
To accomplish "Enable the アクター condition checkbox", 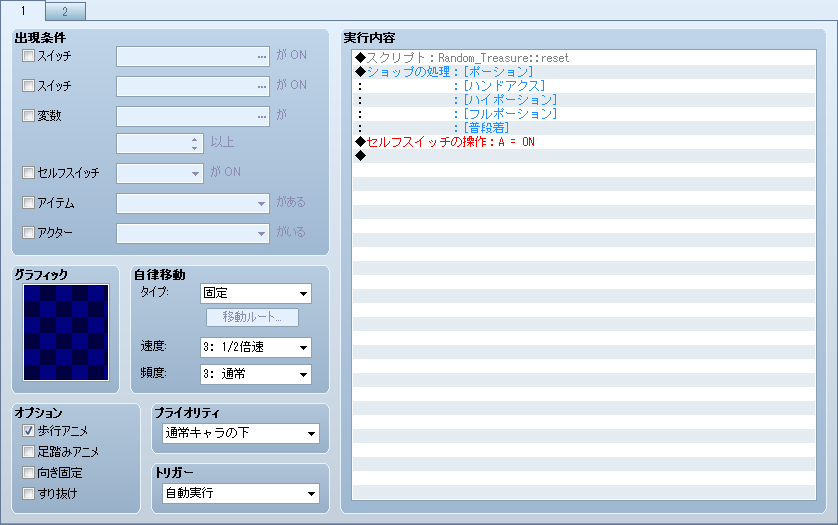I will click(28, 232).
